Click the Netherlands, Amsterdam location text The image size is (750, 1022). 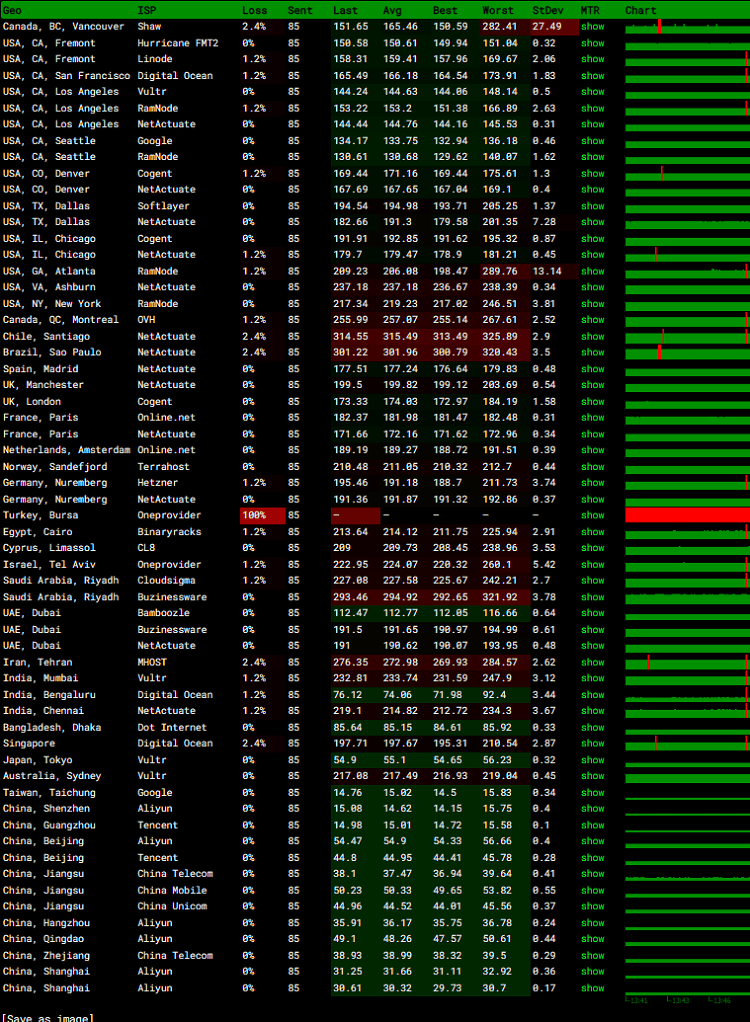point(66,450)
